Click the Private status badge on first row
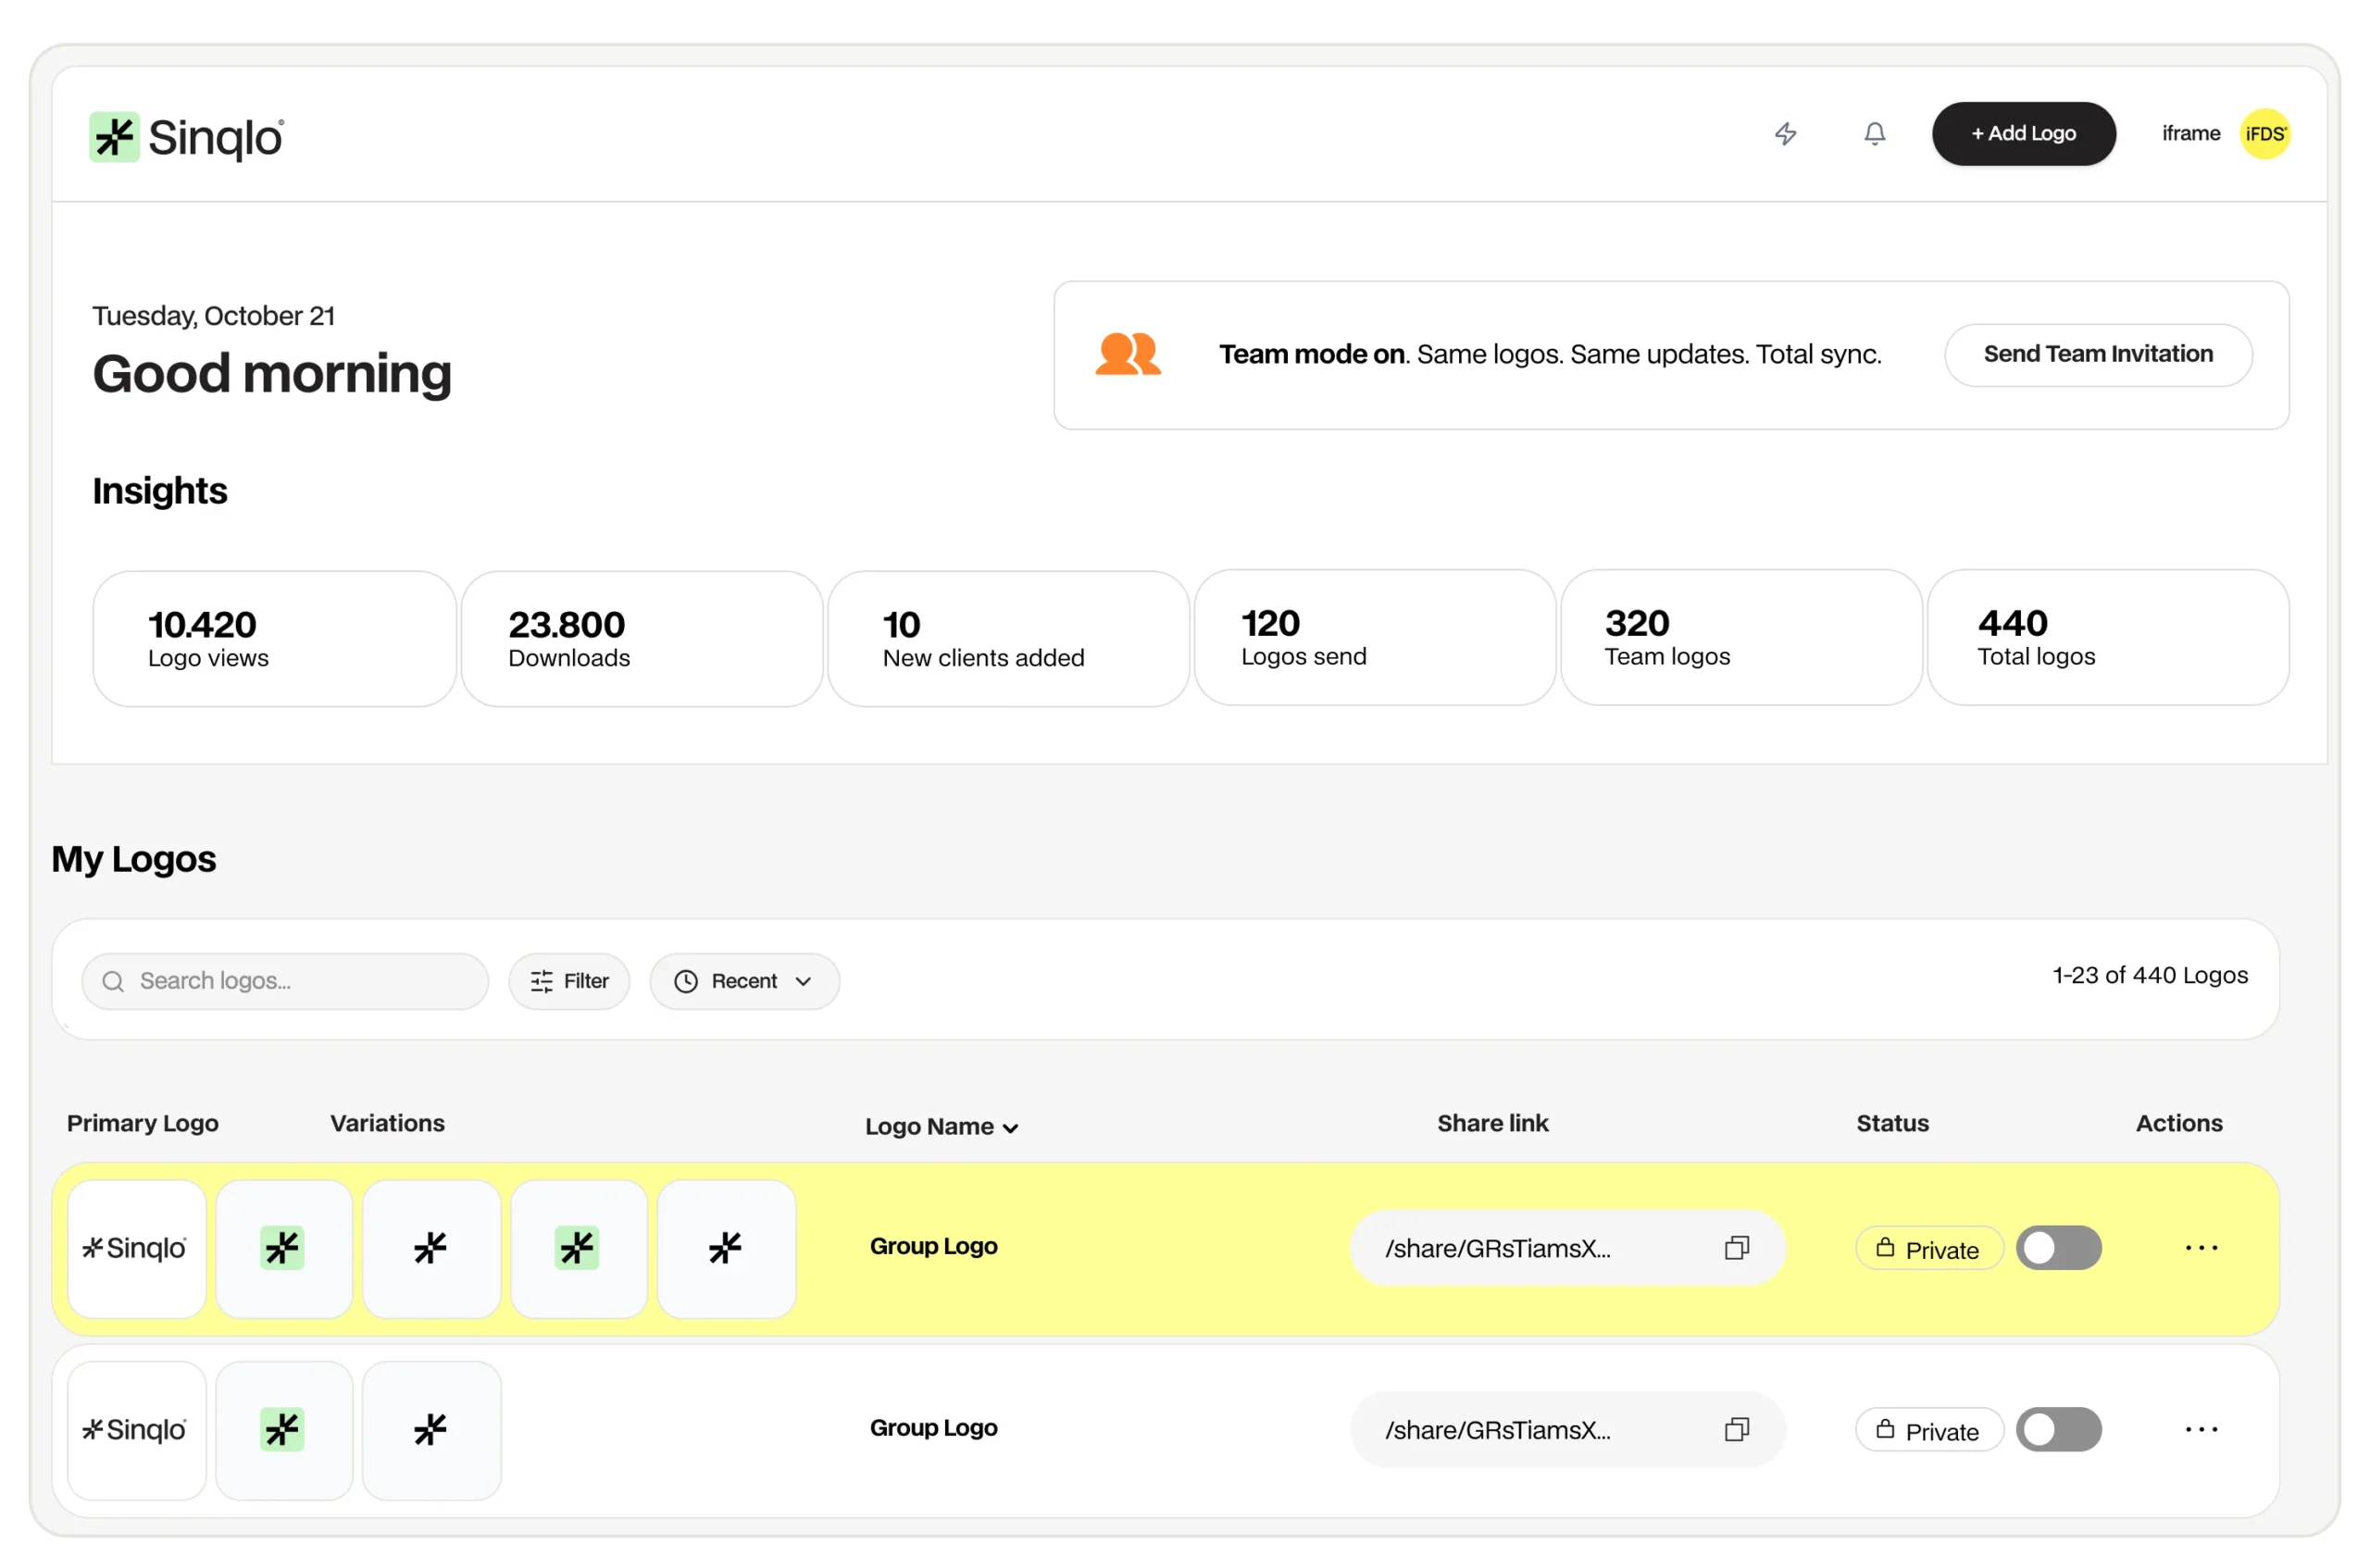Screen dimensions: 2370x1568 point(1929,1247)
